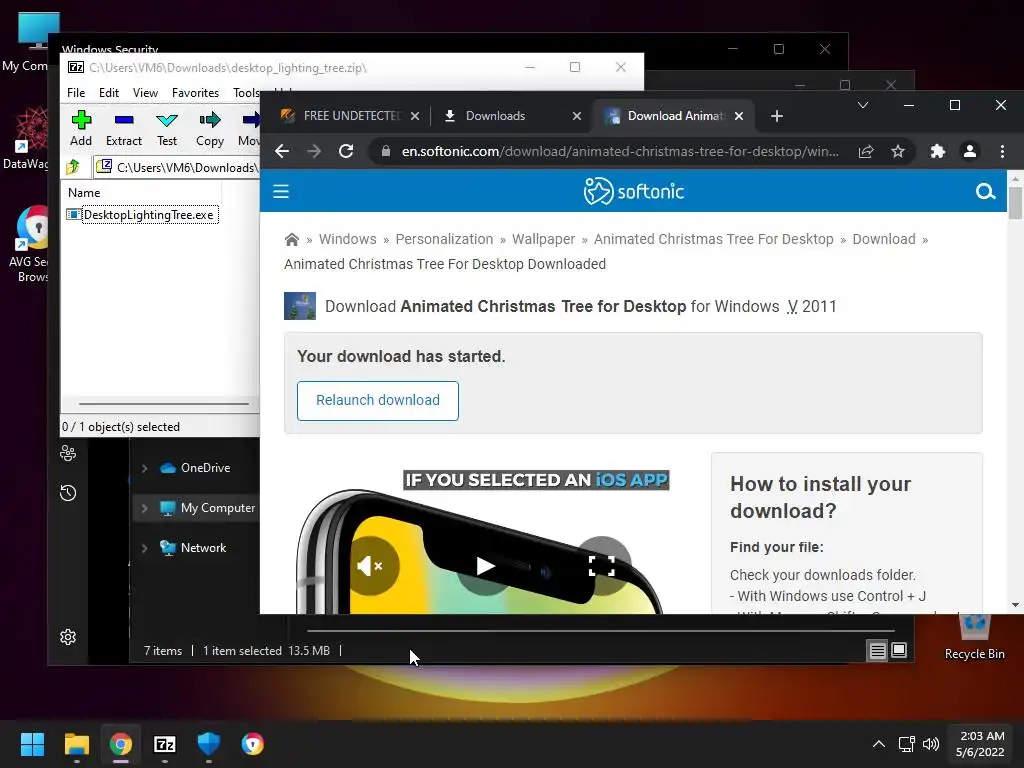Expand OneDrive in File Explorer tree
Viewport: 1024px width, 768px height.
click(144, 468)
